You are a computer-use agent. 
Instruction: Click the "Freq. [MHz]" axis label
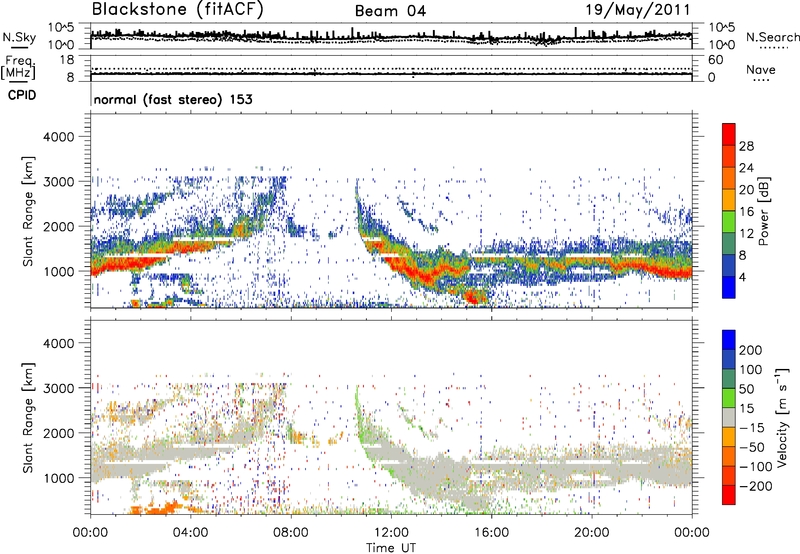(x=18, y=67)
